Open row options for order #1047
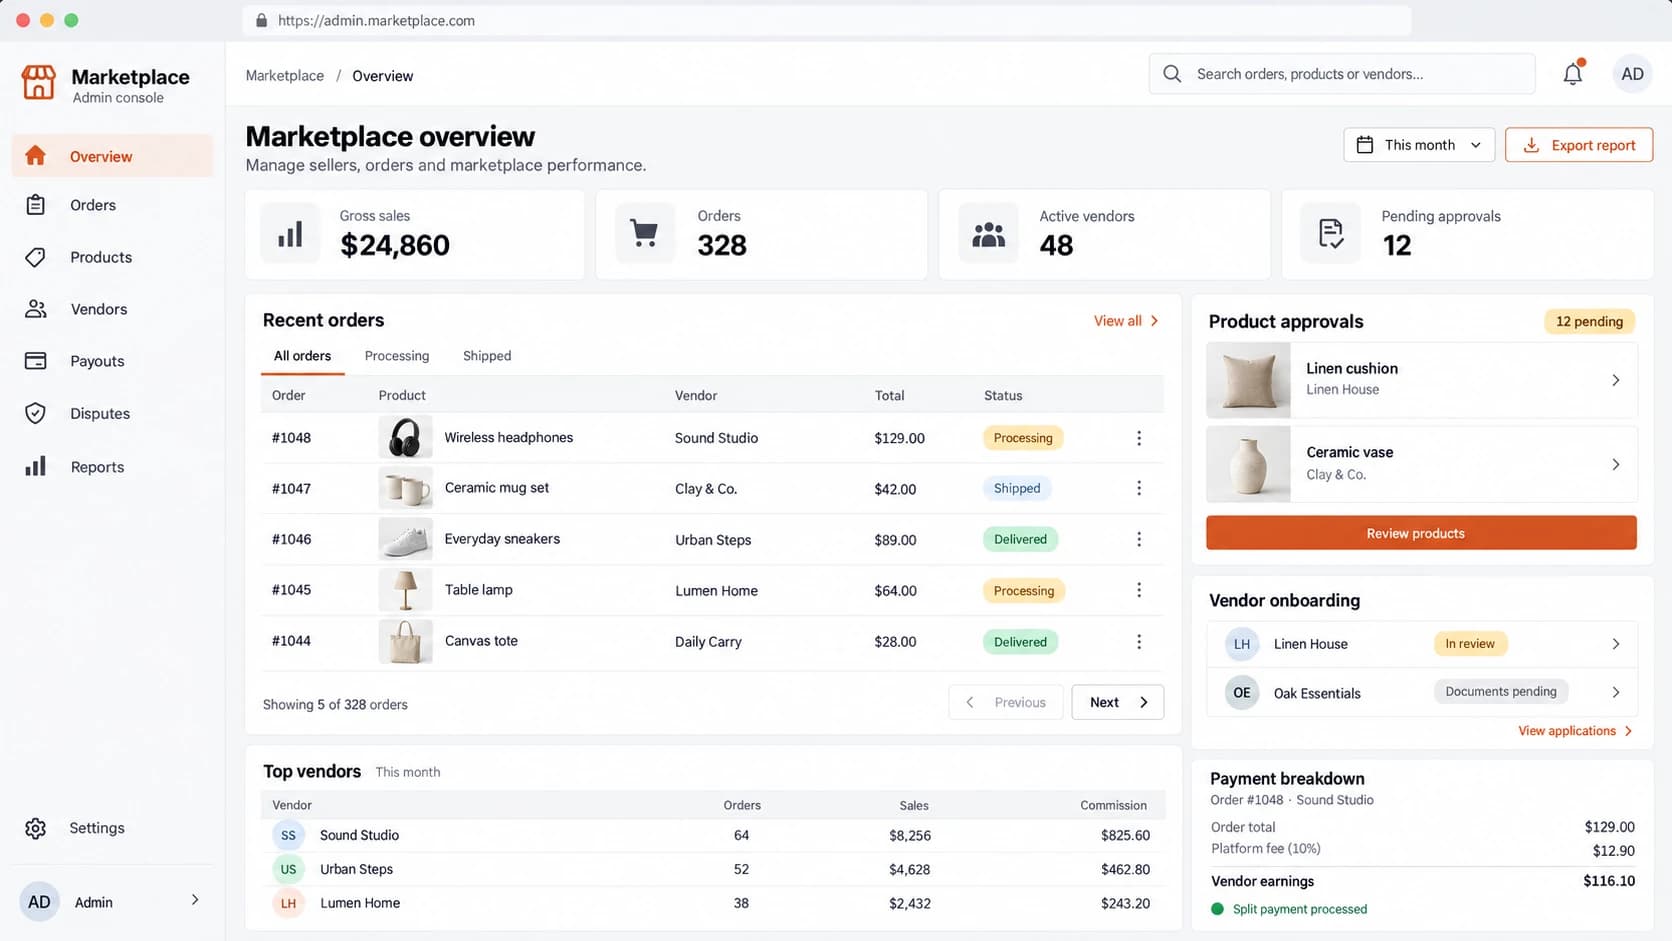The width and height of the screenshot is (1672, 941). (1139, 488)
